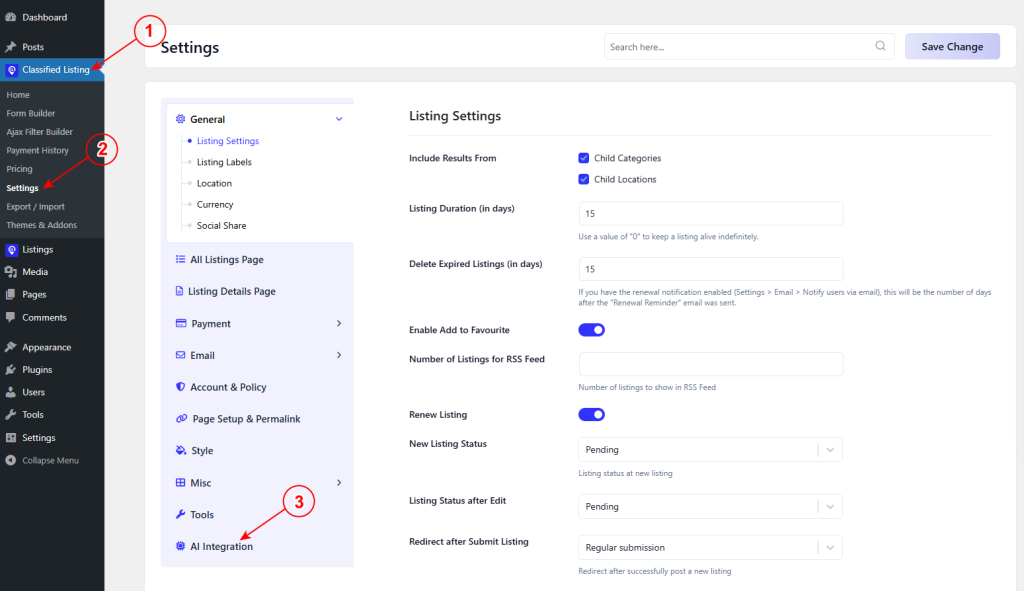
Task: Select the Listing Labels sub-item
Action: tap(224, 162)
